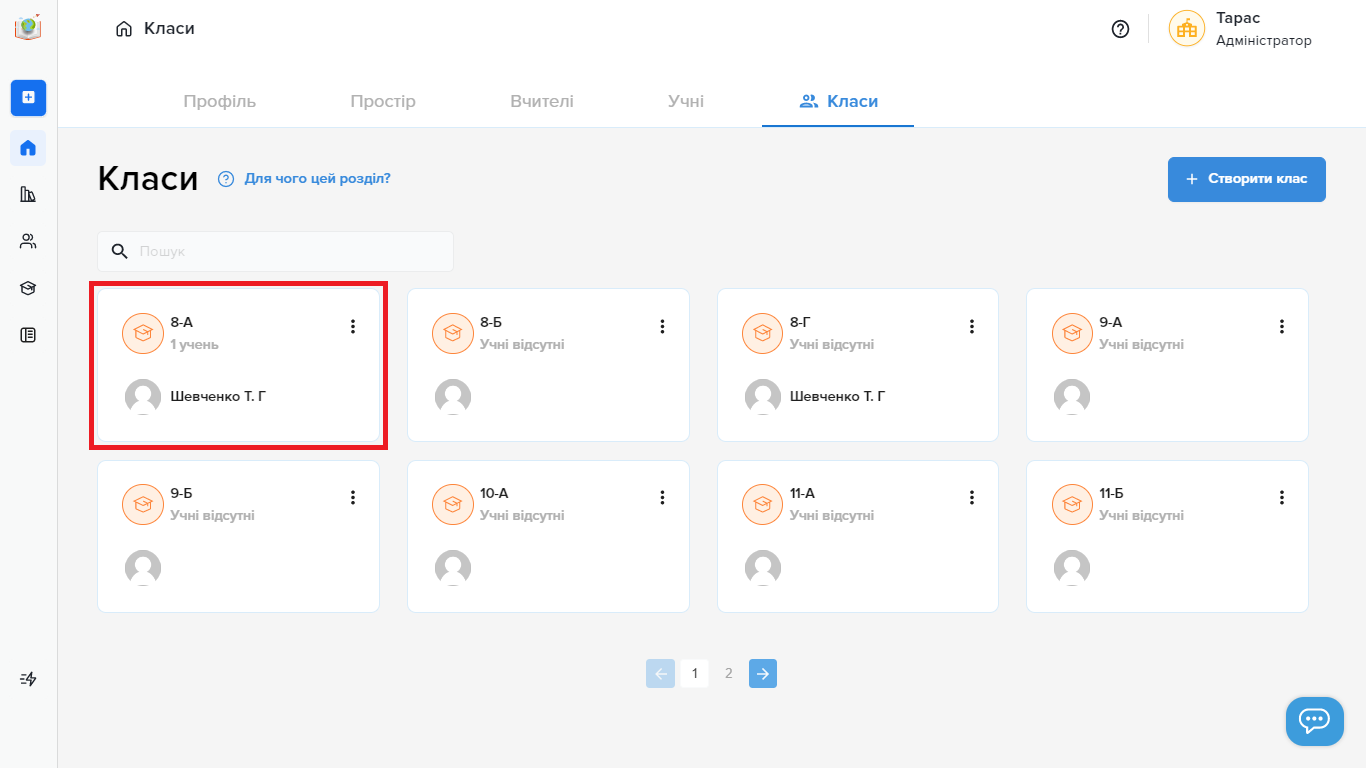1366x768 pixels.
Task: Open the three-dot menu for 10-А
Action: click(x=662, y=497)
